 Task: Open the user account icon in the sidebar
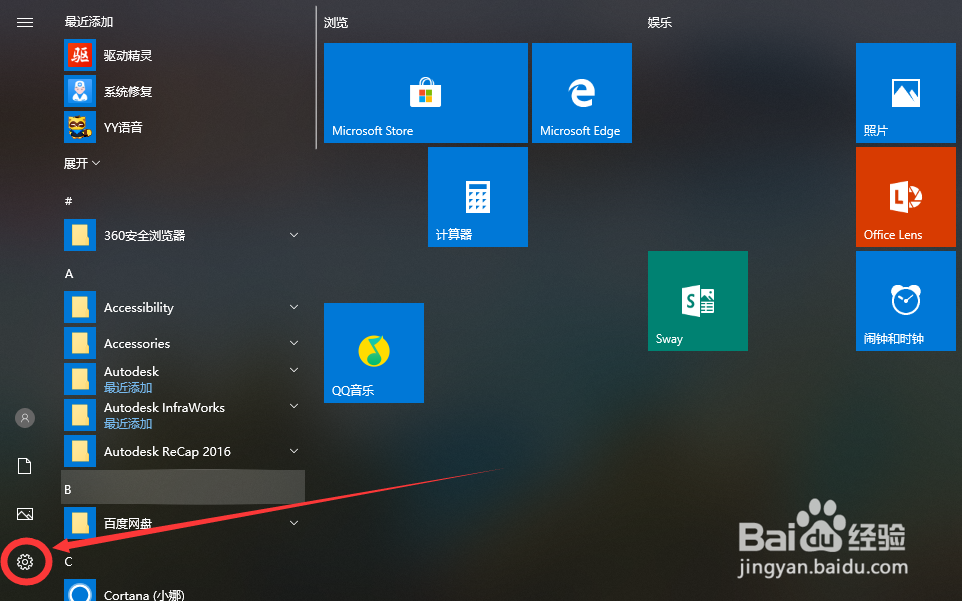25,418
